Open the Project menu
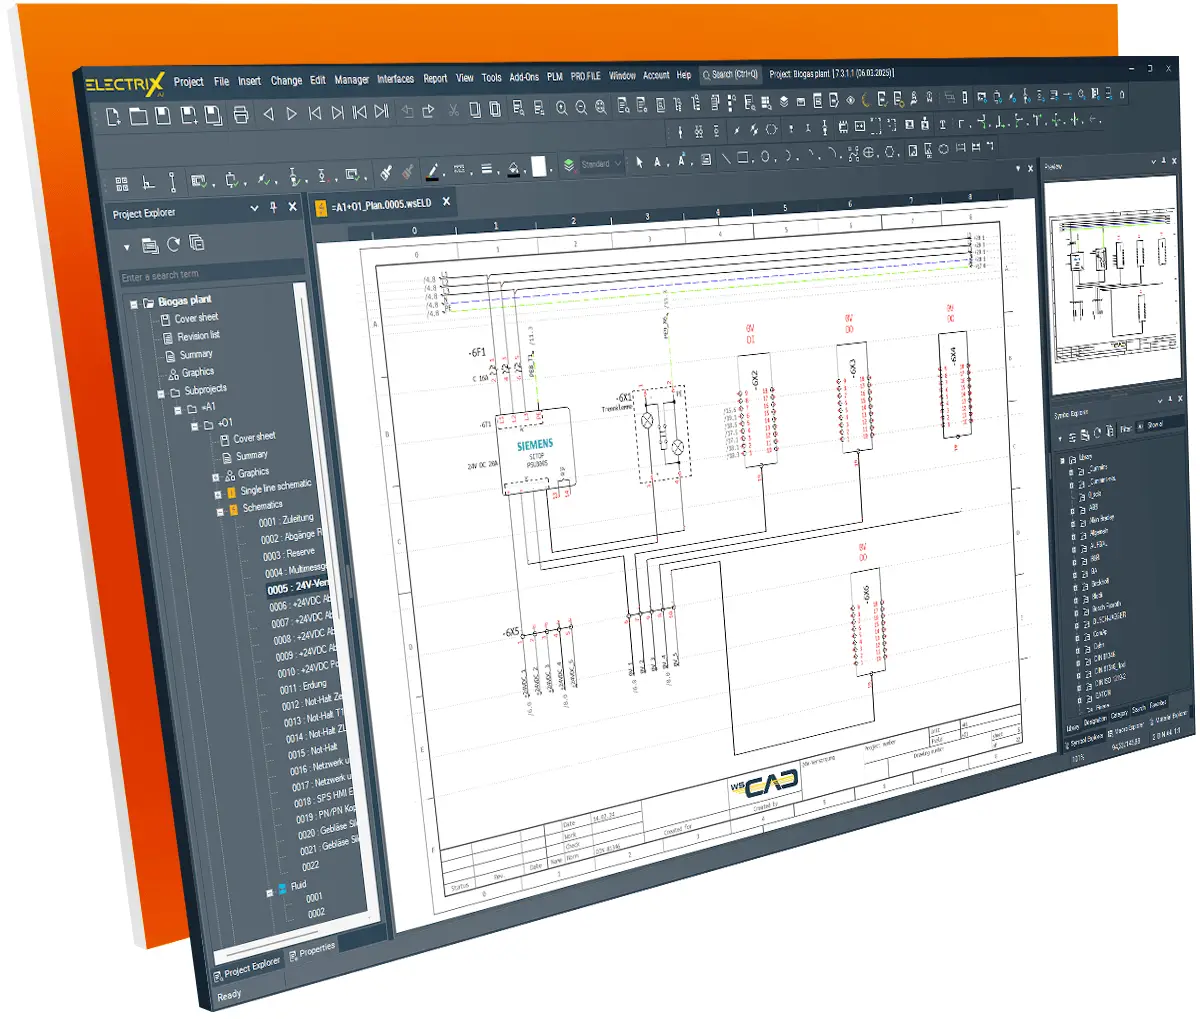This screenshot has width=1200, height=1019. coord(188,82)
